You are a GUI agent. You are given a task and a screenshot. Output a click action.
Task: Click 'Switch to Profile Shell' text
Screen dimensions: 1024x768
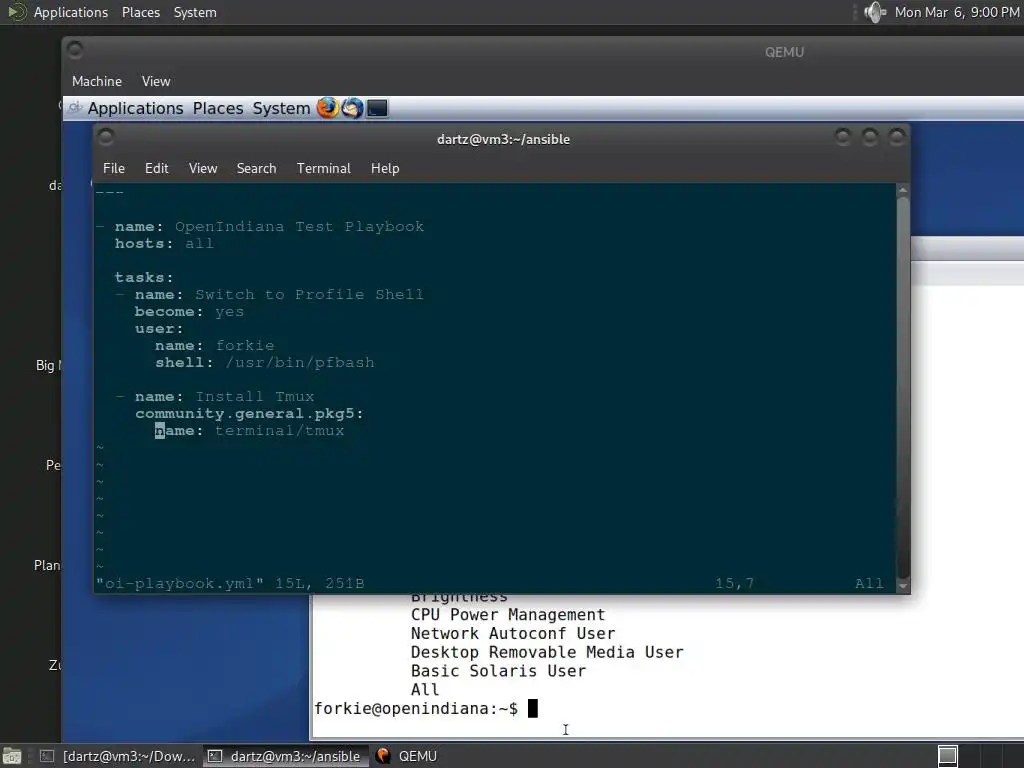[309, 295]
